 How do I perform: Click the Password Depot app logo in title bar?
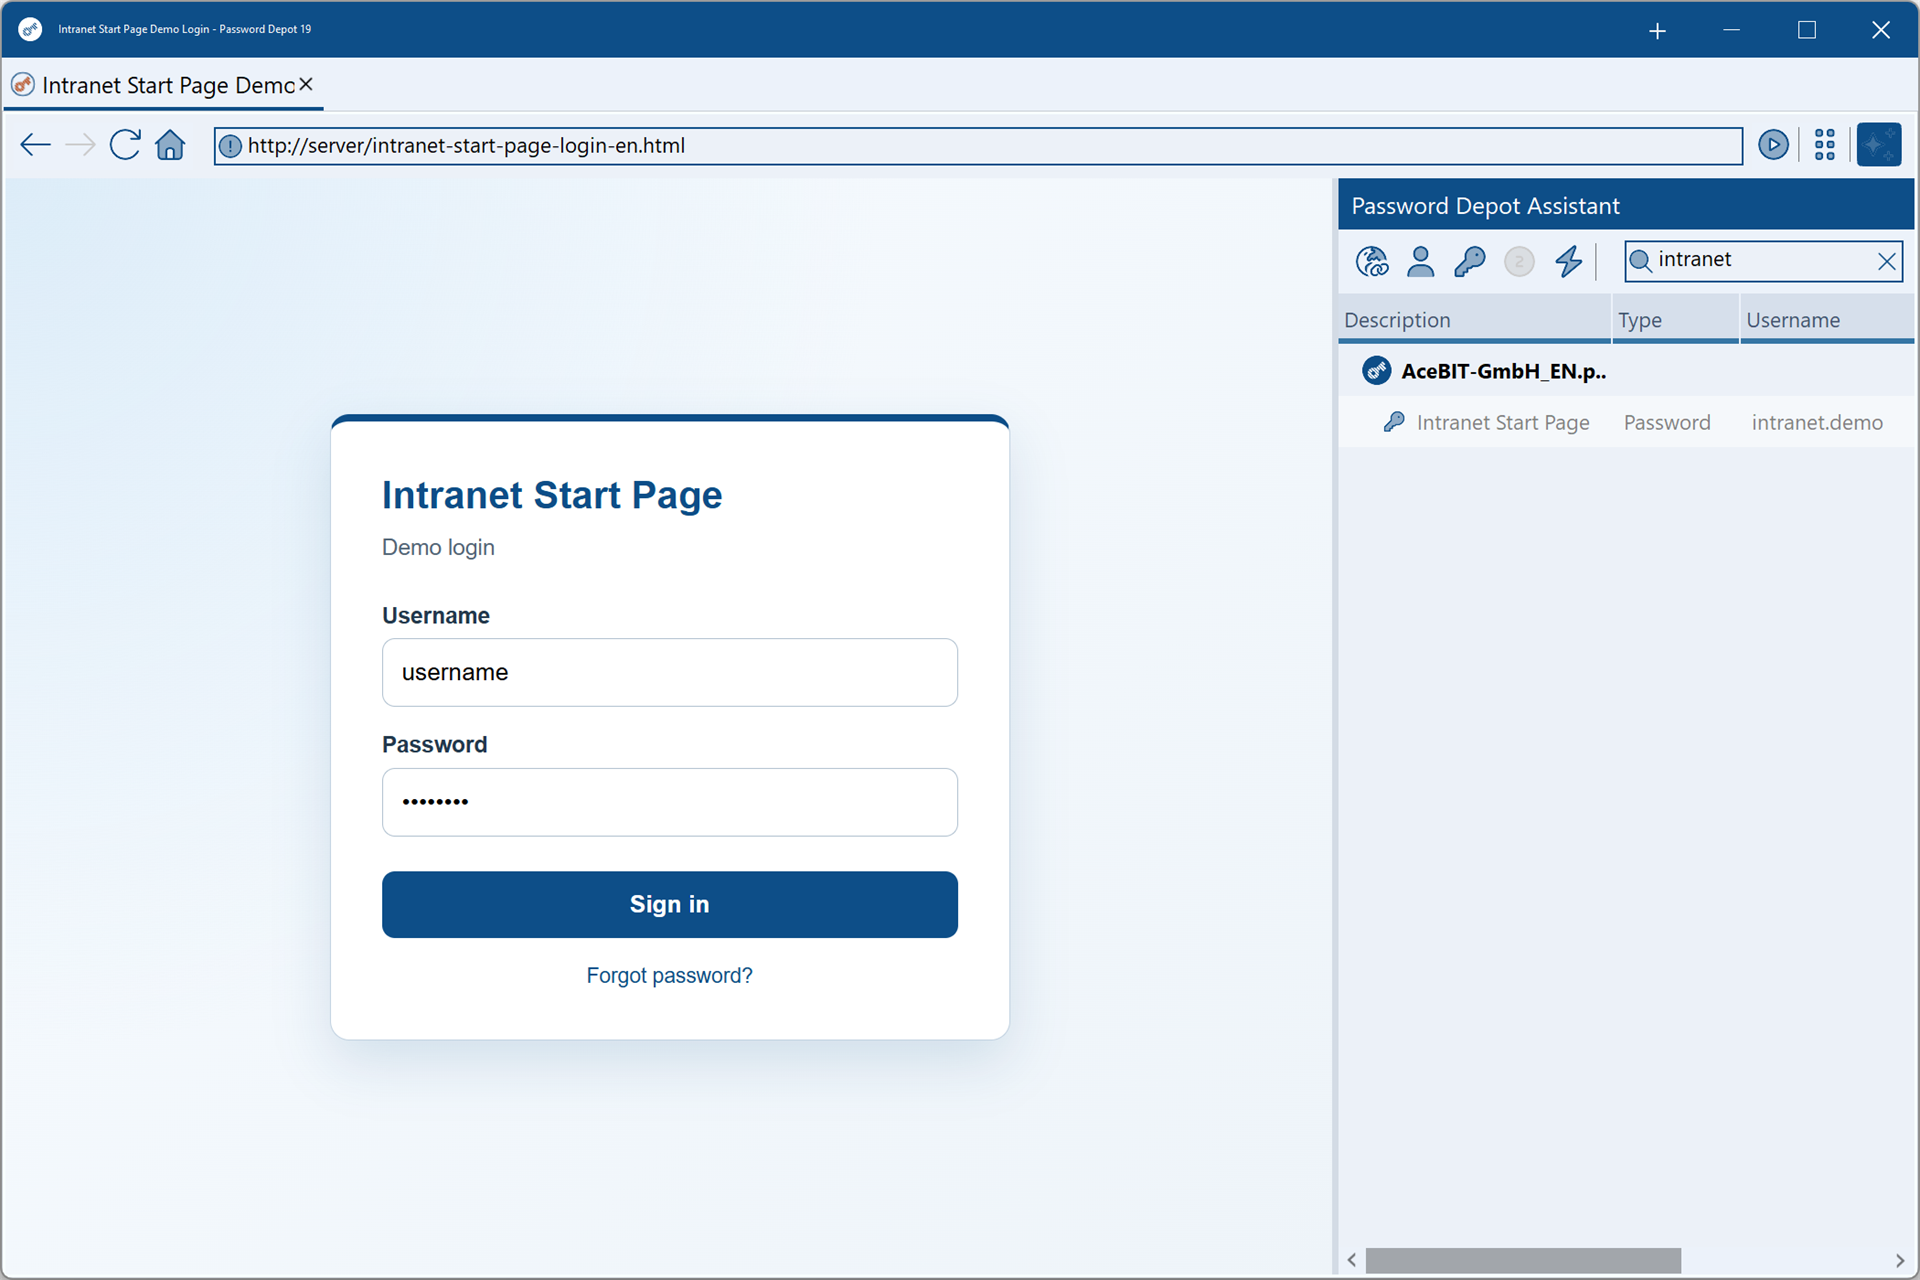point(30,29)
